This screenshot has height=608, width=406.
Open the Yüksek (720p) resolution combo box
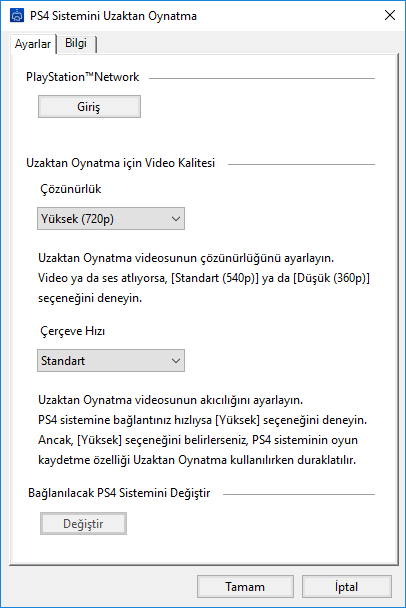111,219
